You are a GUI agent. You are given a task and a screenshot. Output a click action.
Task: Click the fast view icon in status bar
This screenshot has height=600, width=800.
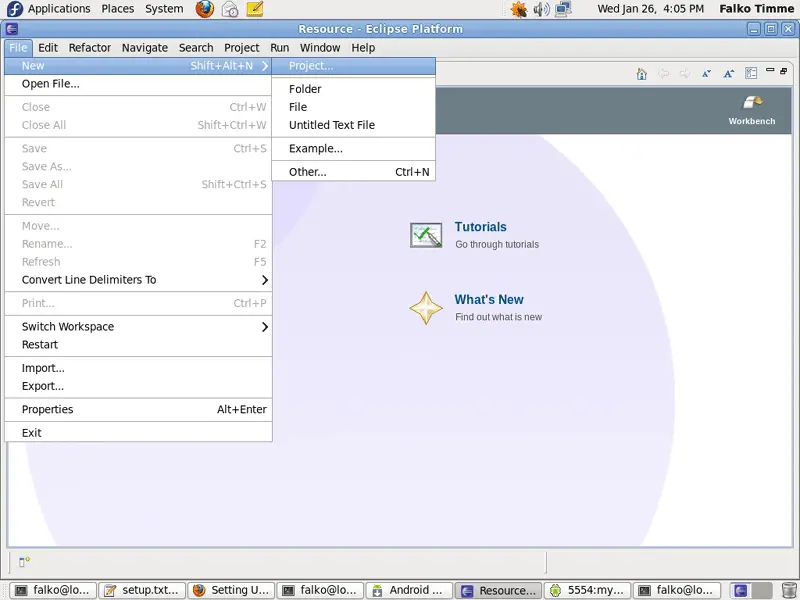click(24, 562)
